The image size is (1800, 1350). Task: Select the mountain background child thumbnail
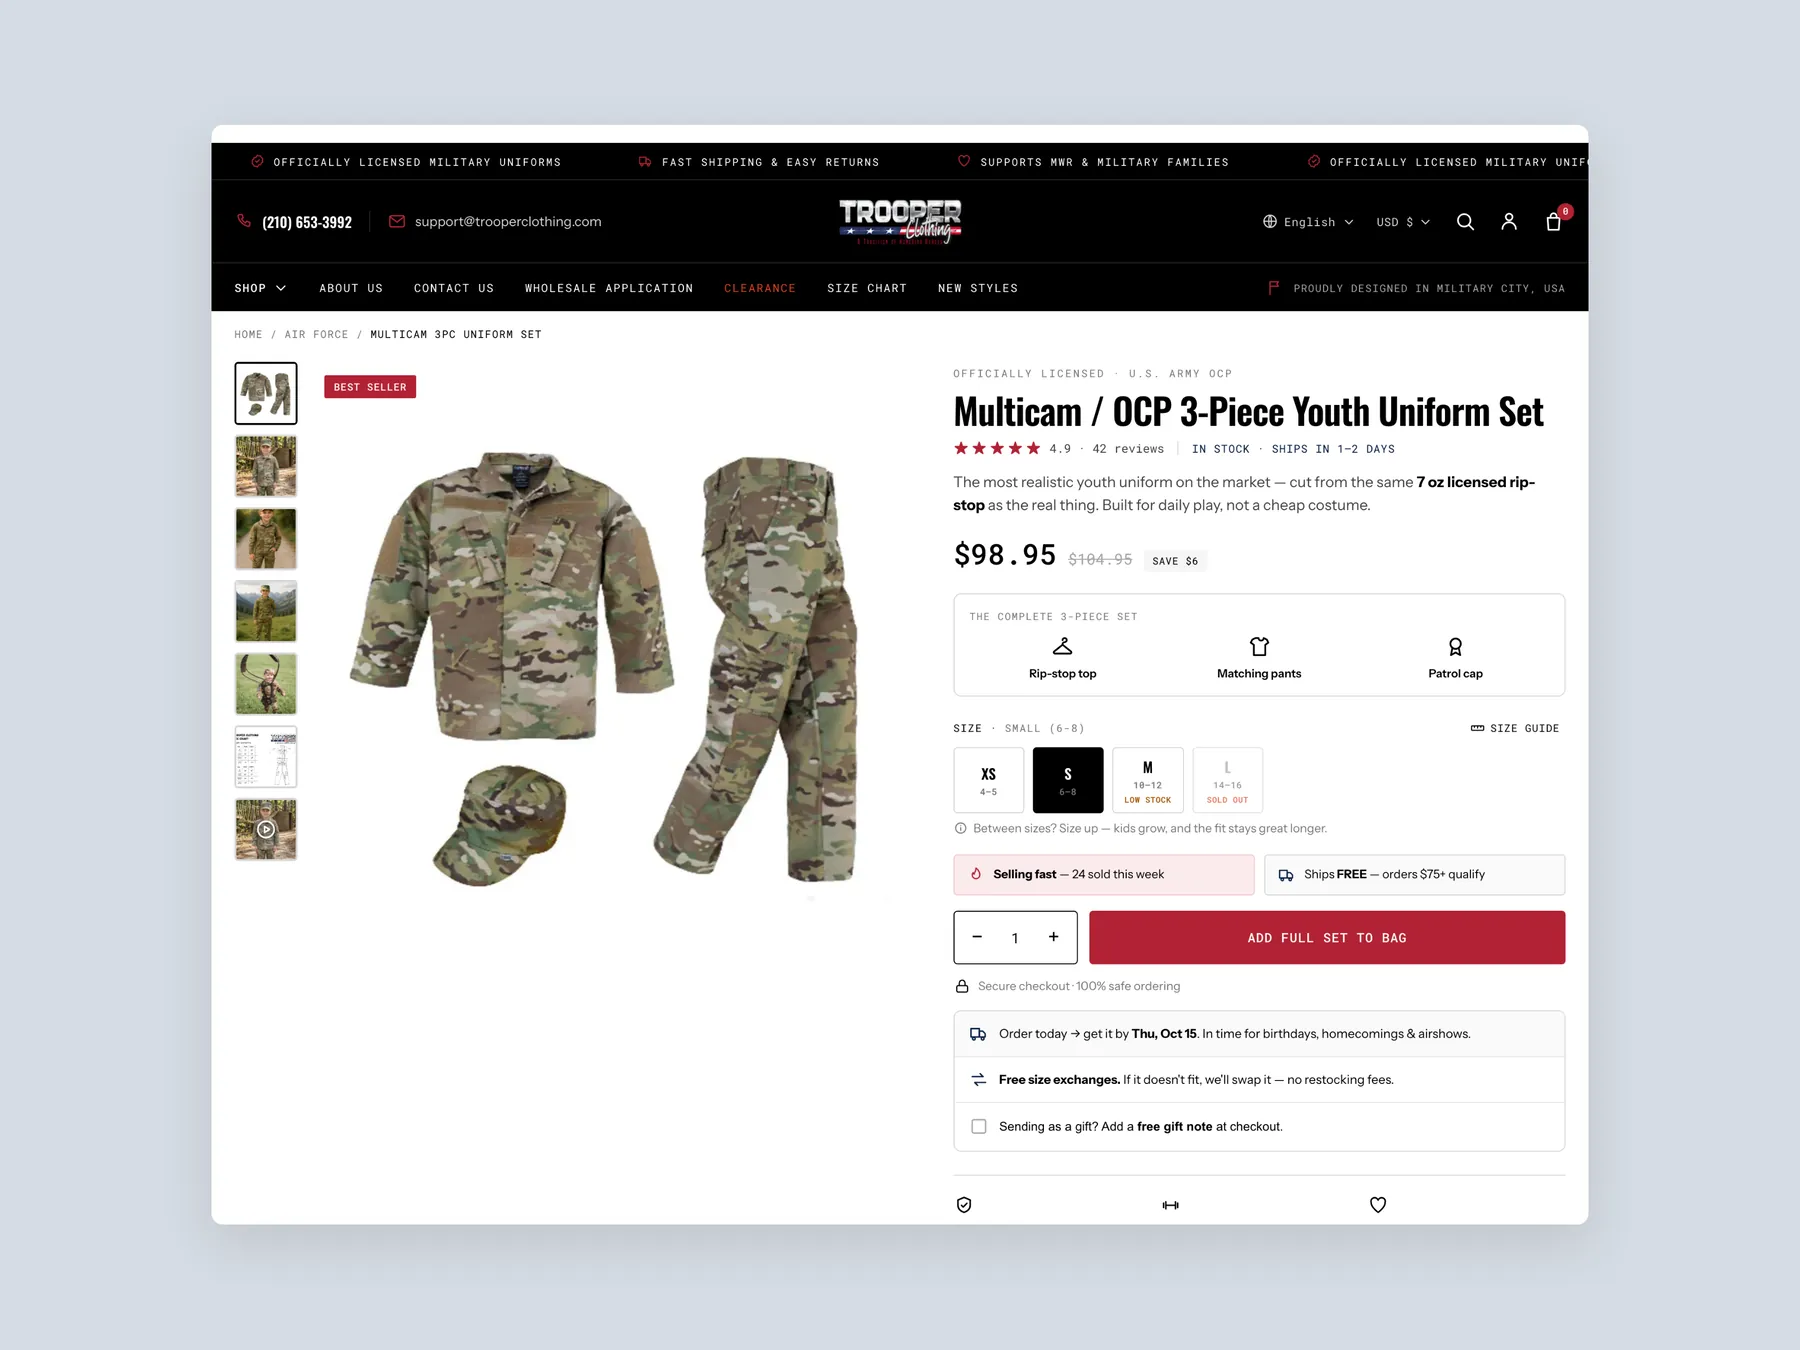(266, 611)
